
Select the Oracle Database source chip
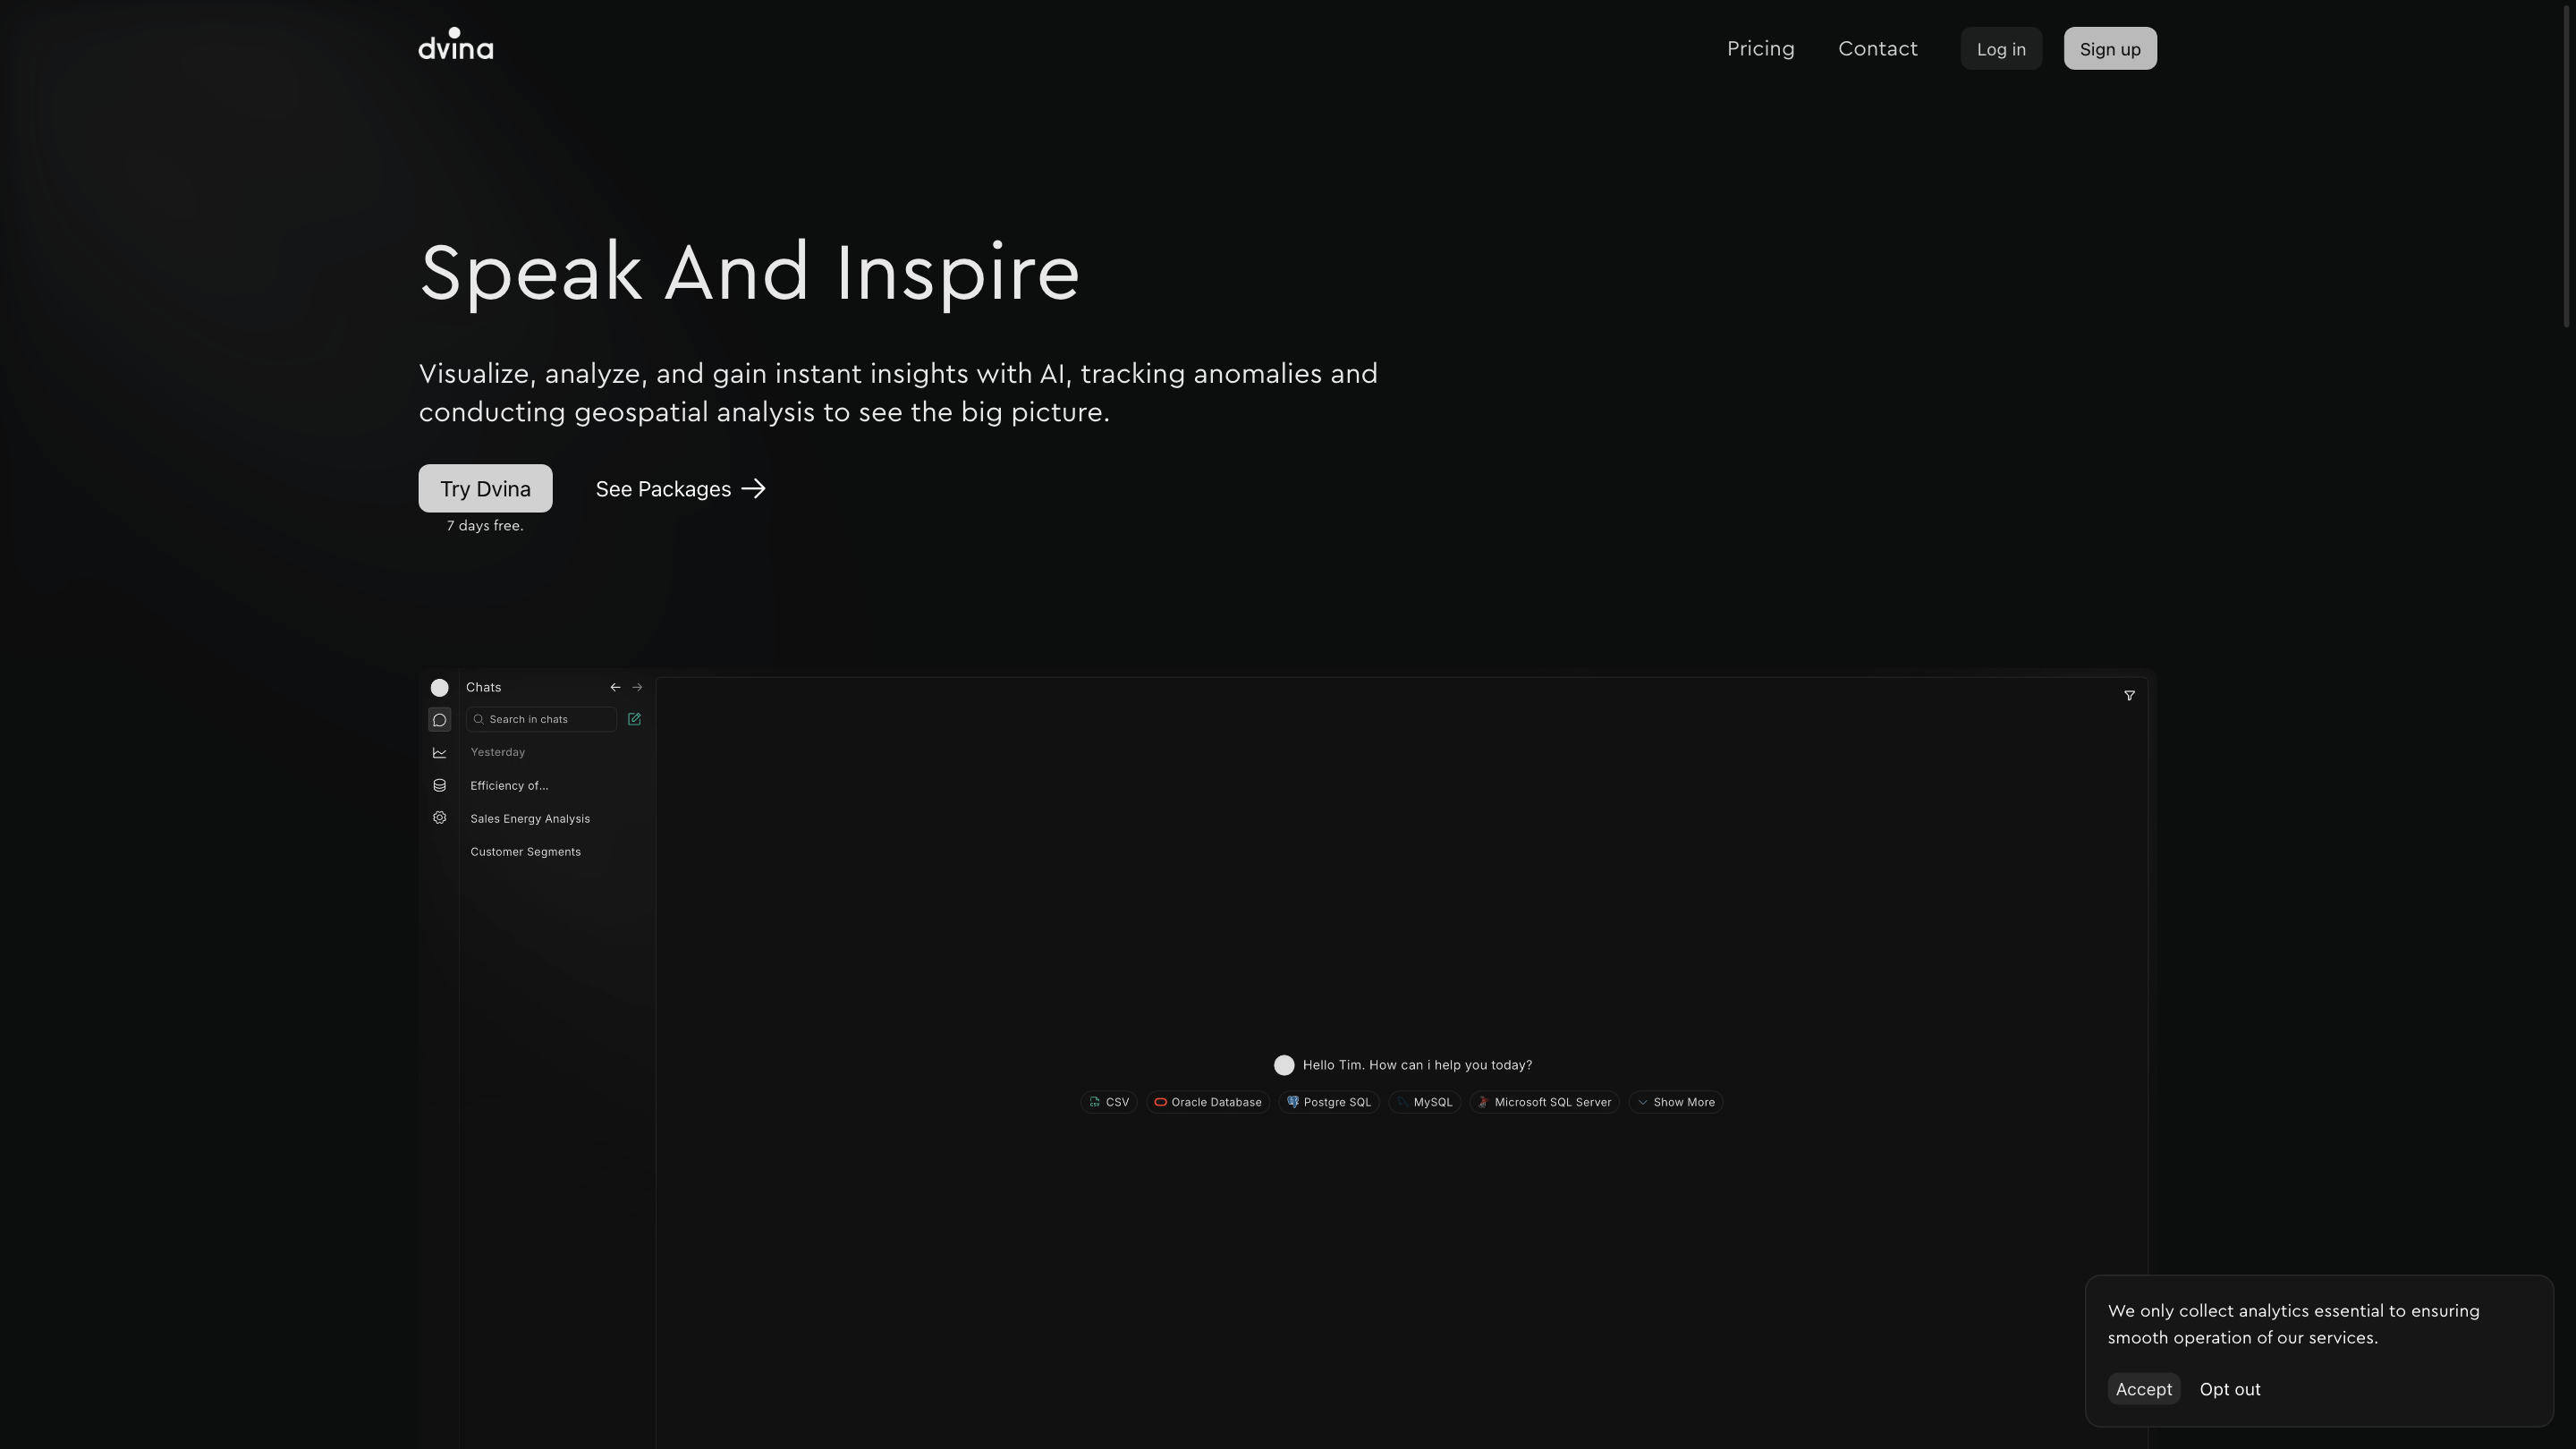pos(1208,1102)
